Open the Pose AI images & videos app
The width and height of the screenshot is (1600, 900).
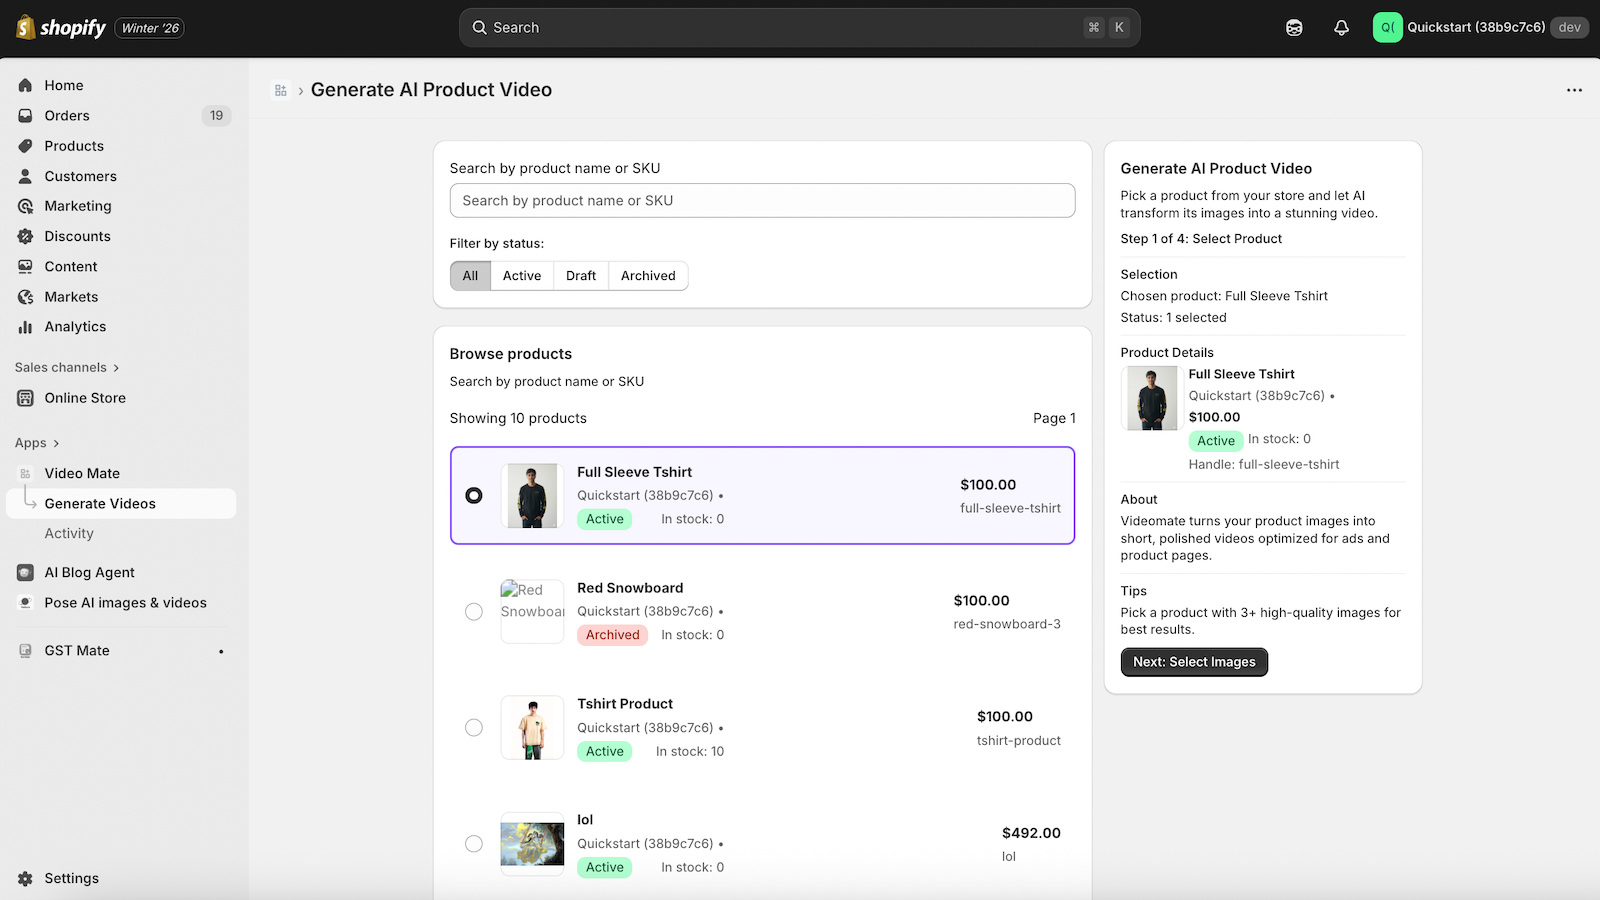pos(125,602)
